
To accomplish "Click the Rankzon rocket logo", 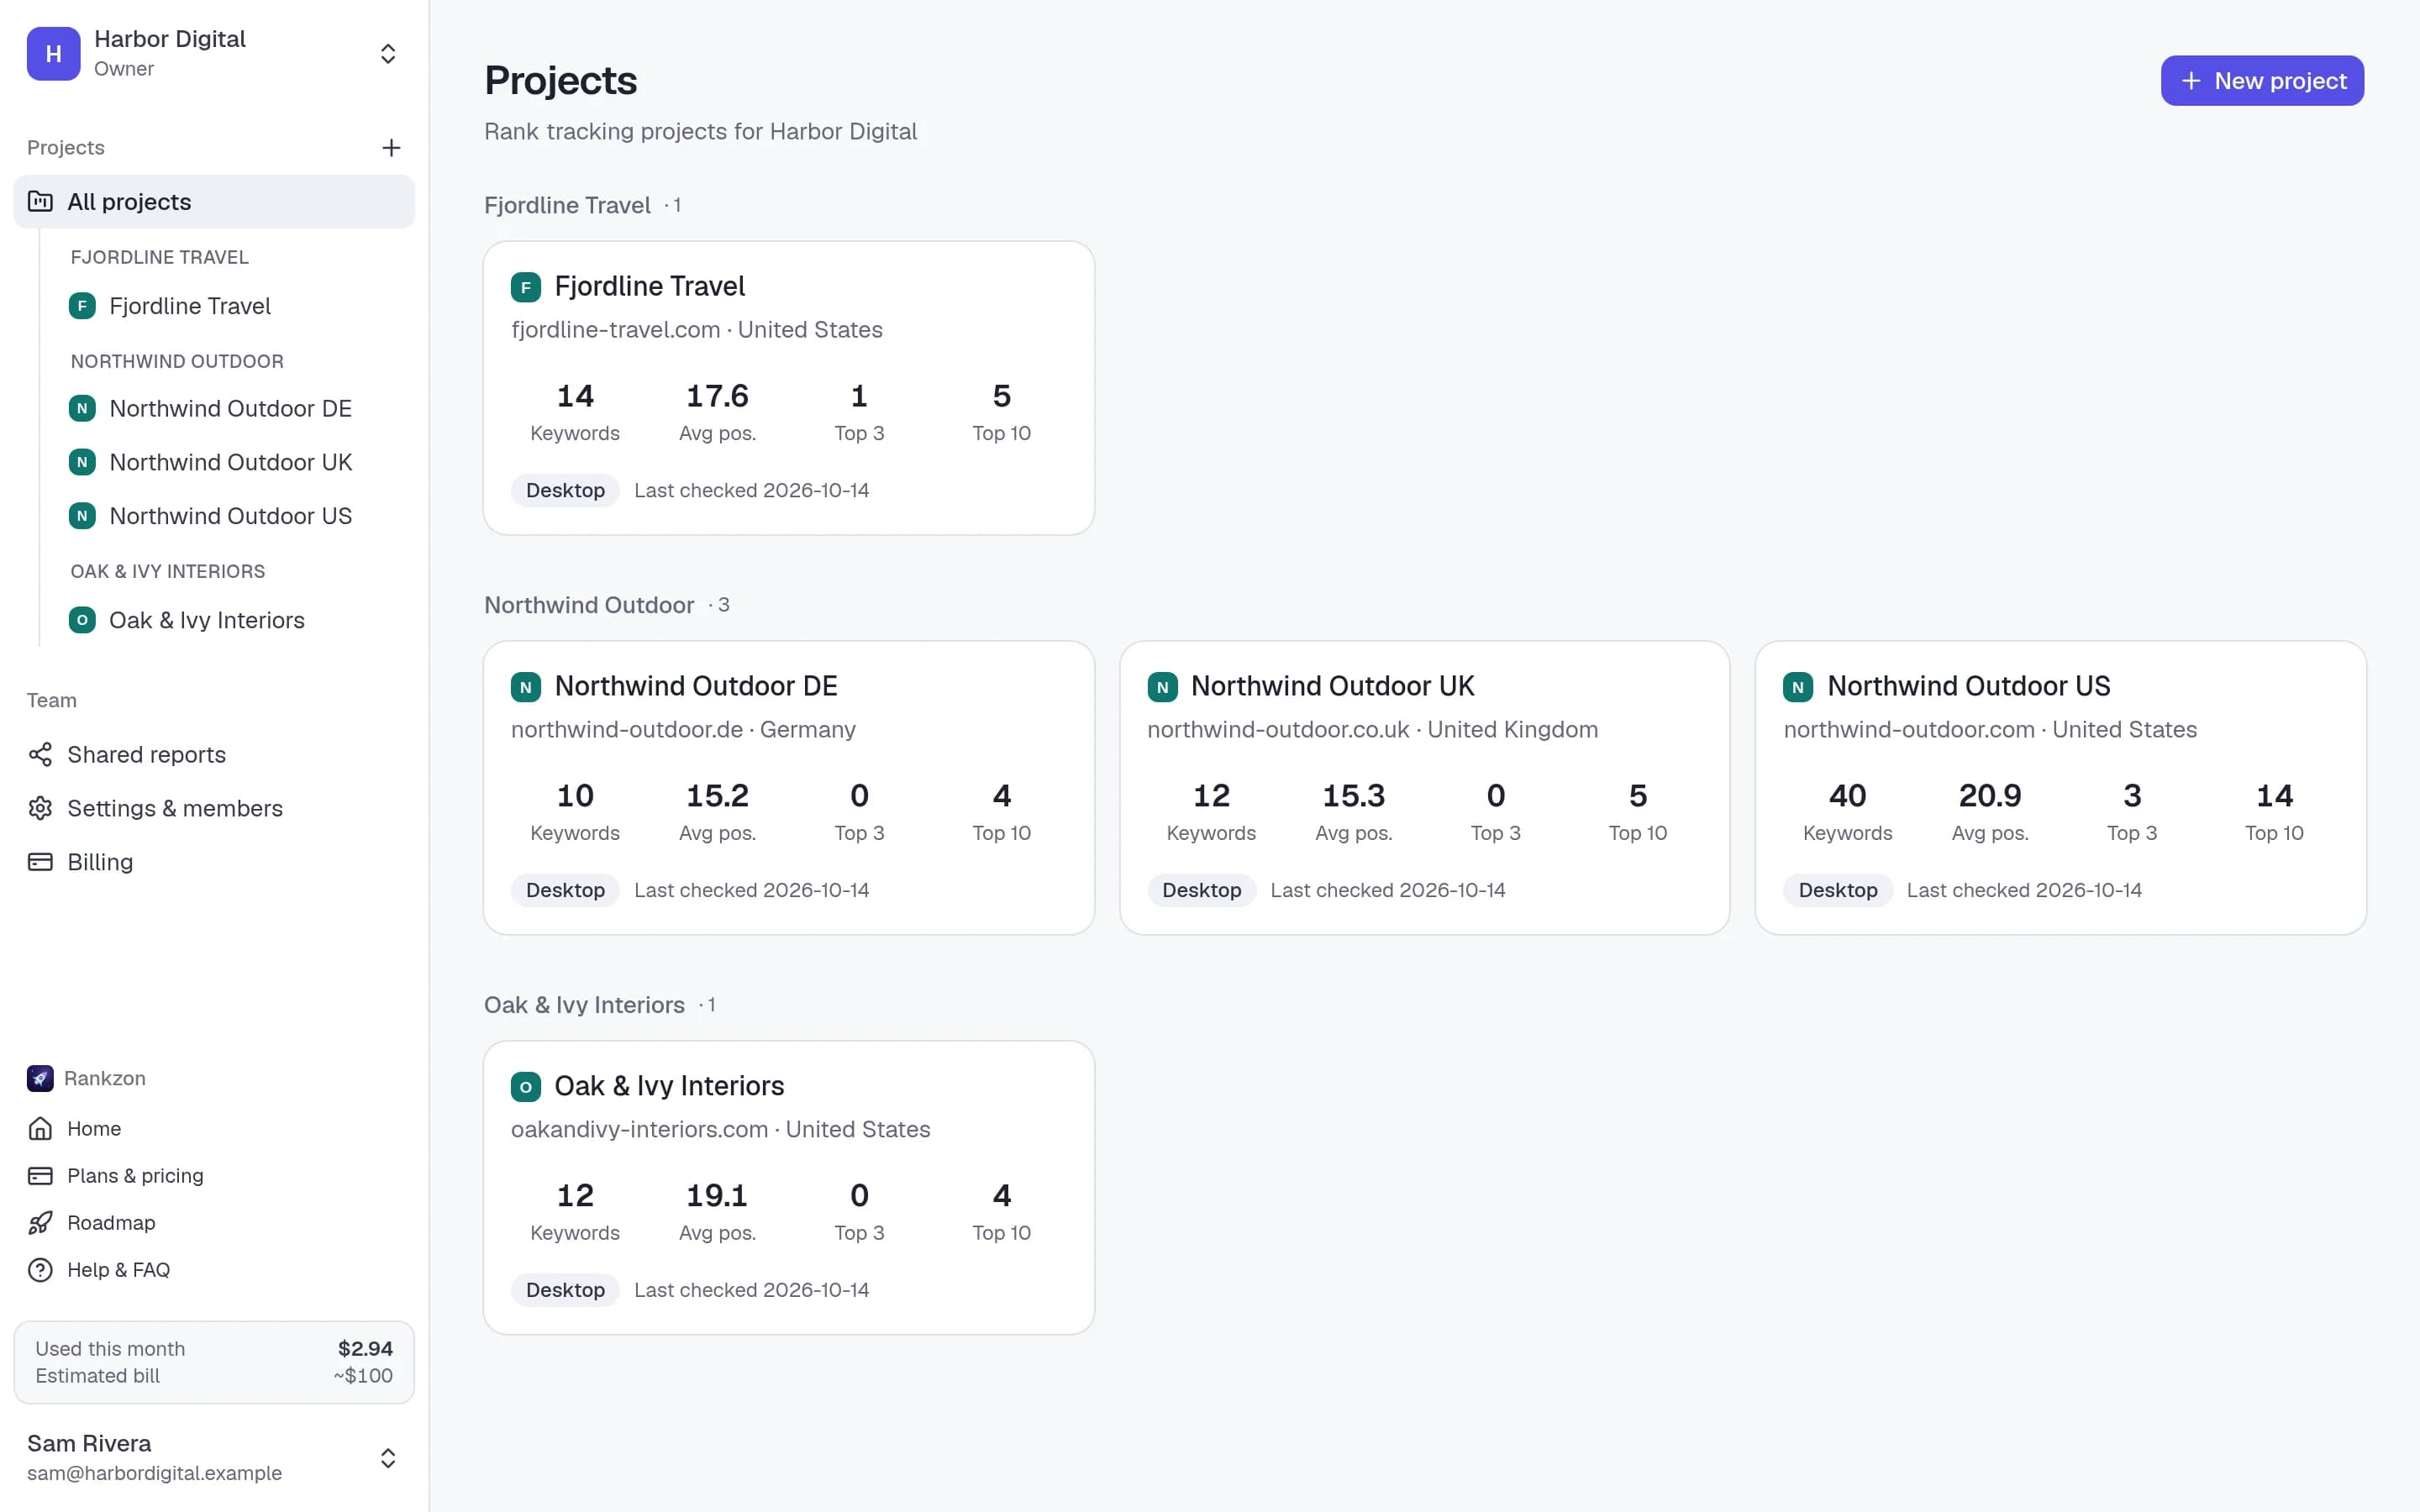I will click(40, 1078).
